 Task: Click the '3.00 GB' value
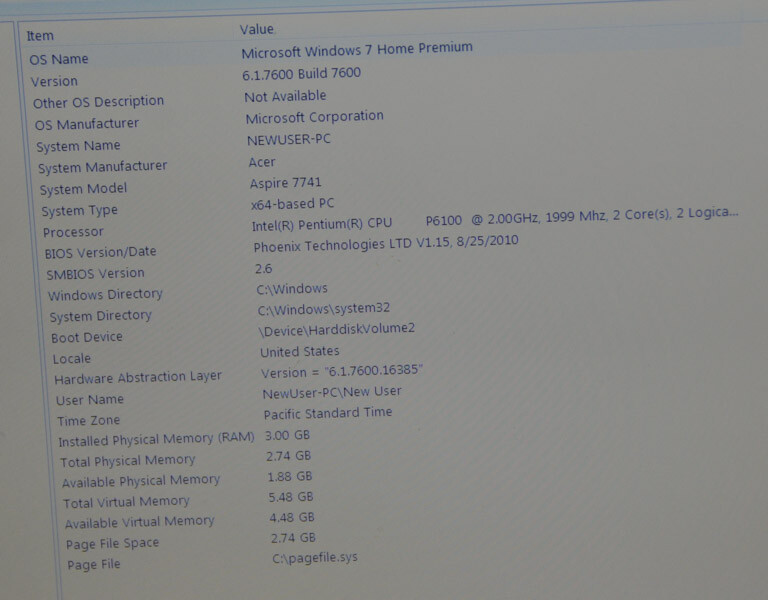click(288, 435)
